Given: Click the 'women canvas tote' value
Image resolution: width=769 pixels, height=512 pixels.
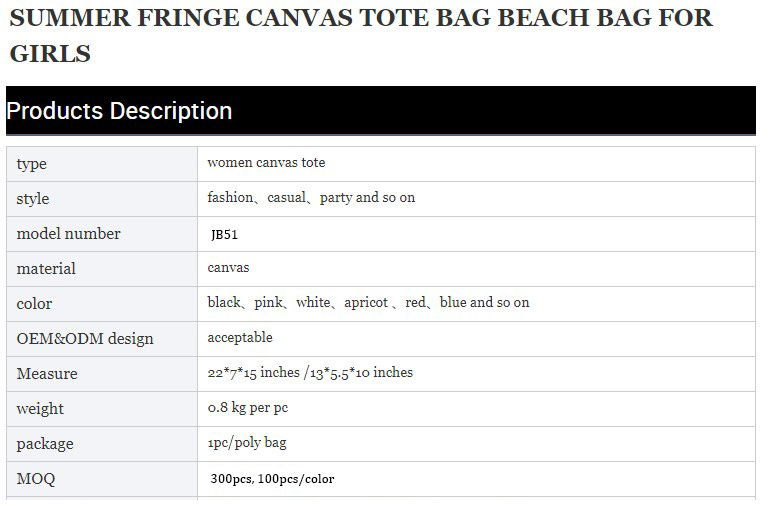Looking at the screenshot, I should point(266,162).
